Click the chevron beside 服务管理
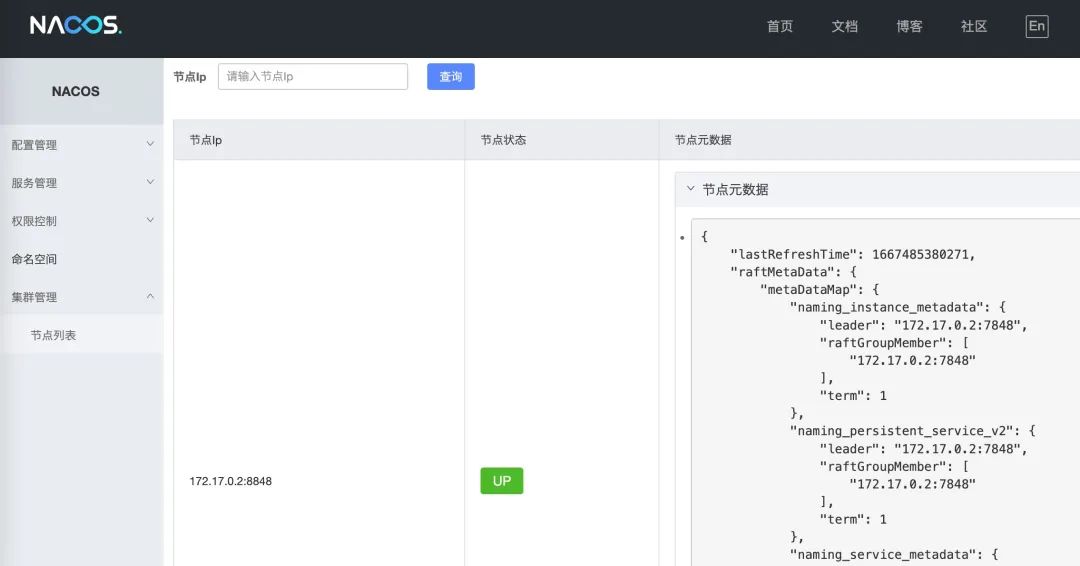This screenshot has width=1080, height=566. (150, 182)
